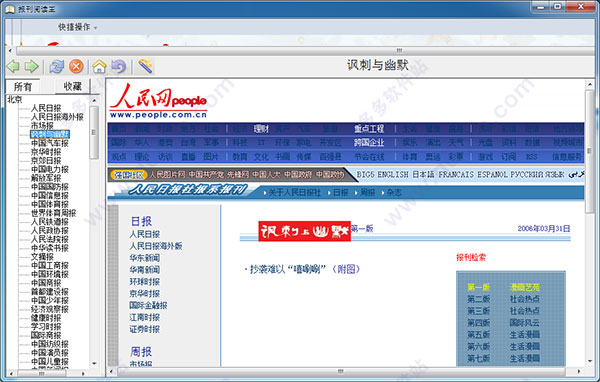Switch language to ESPANOL

[x=492, y=175]
